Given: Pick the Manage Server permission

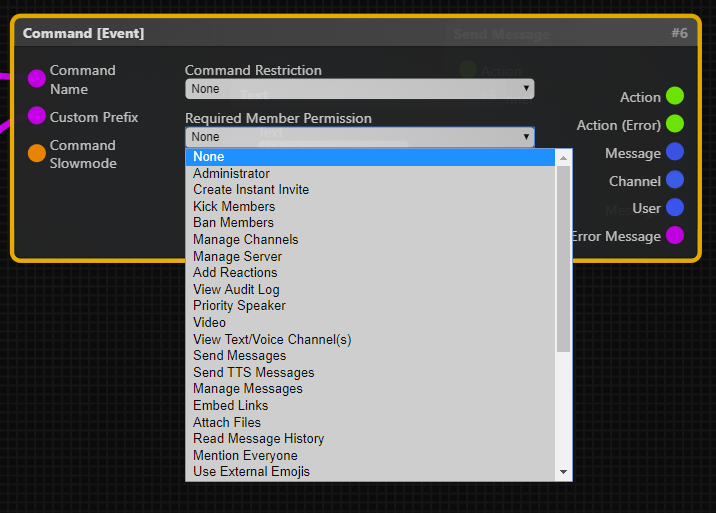Looking at the screenshot, I should [370, 256].
